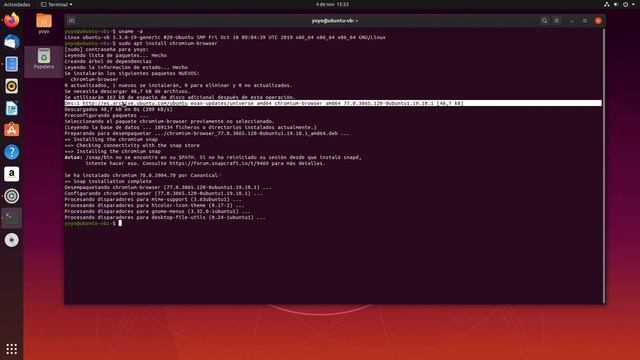Click the volume speaker icon
This screenshot has width=640, height=360.
616,4
